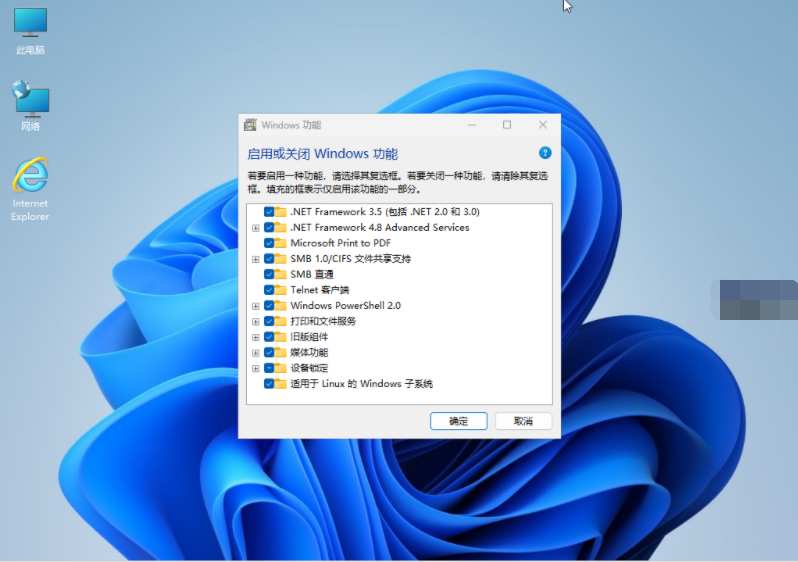798x562 pixels.
Task: Click folder icon beside SMB 直通
Action: tap(280, 274)
